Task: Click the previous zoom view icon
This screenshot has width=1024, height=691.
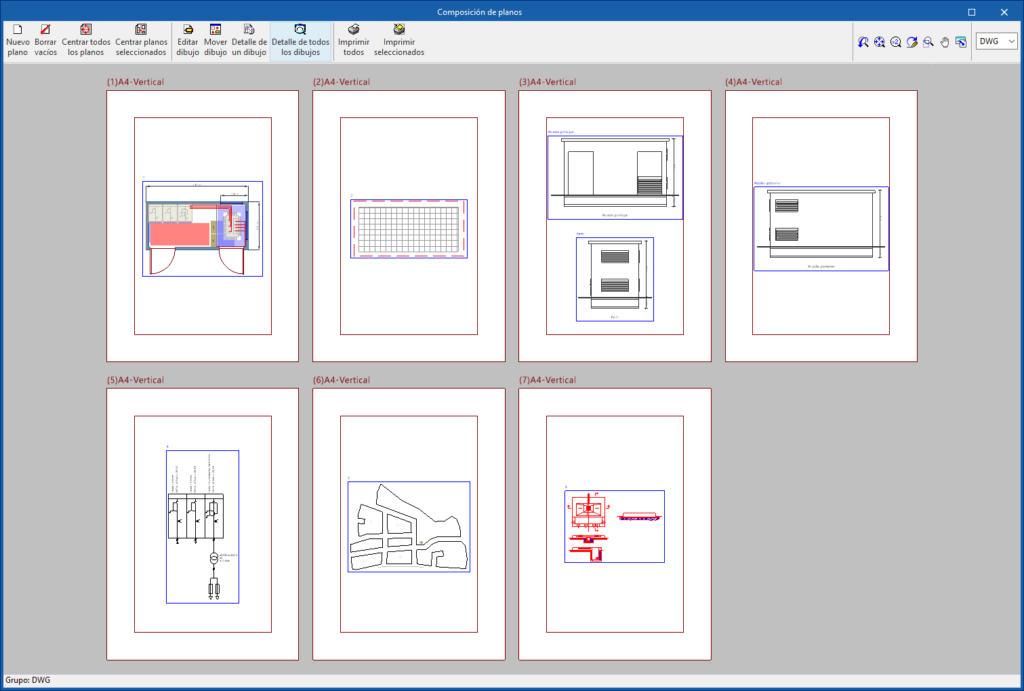Action: pos(863,42)
